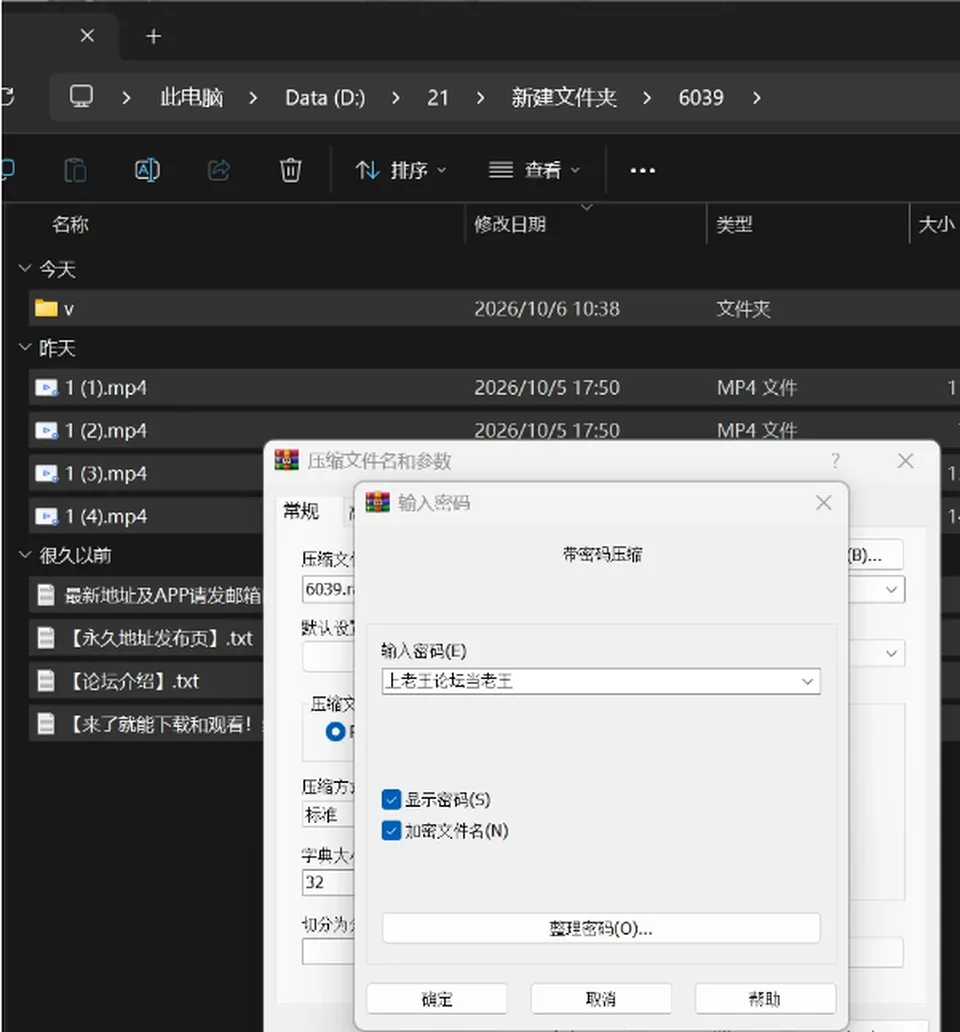Open the 查看 view dropdown
The image size is (960, 1032).
pos(534,170)
